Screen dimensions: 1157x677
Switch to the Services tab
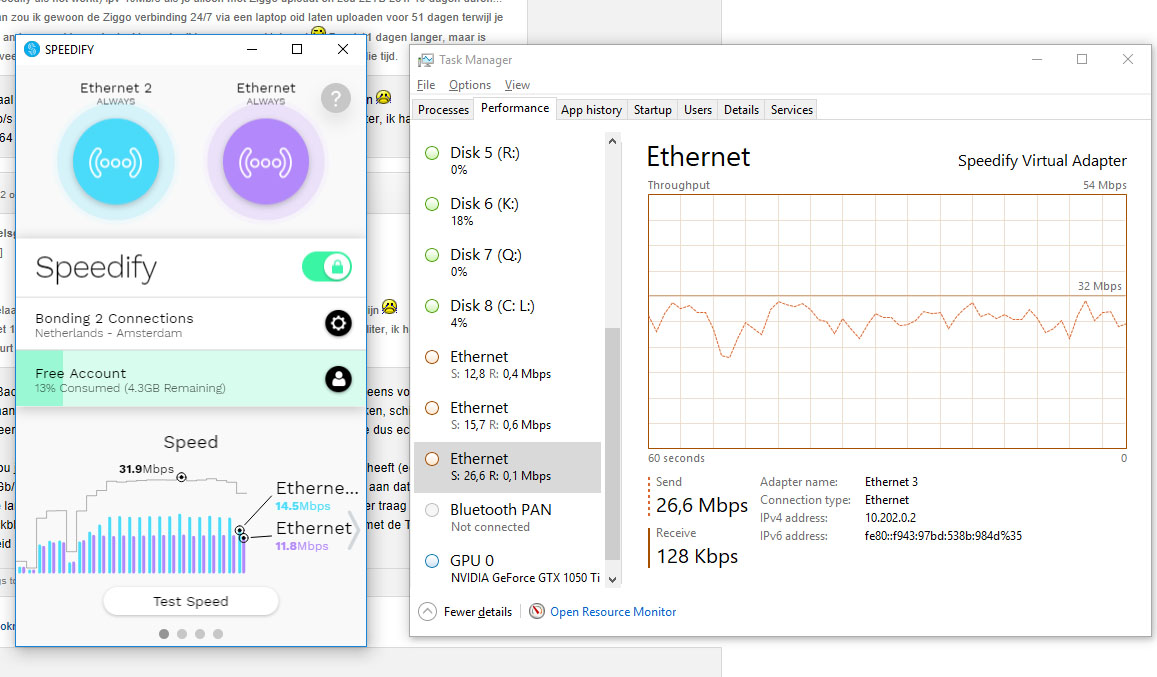[x=792, y=109]
